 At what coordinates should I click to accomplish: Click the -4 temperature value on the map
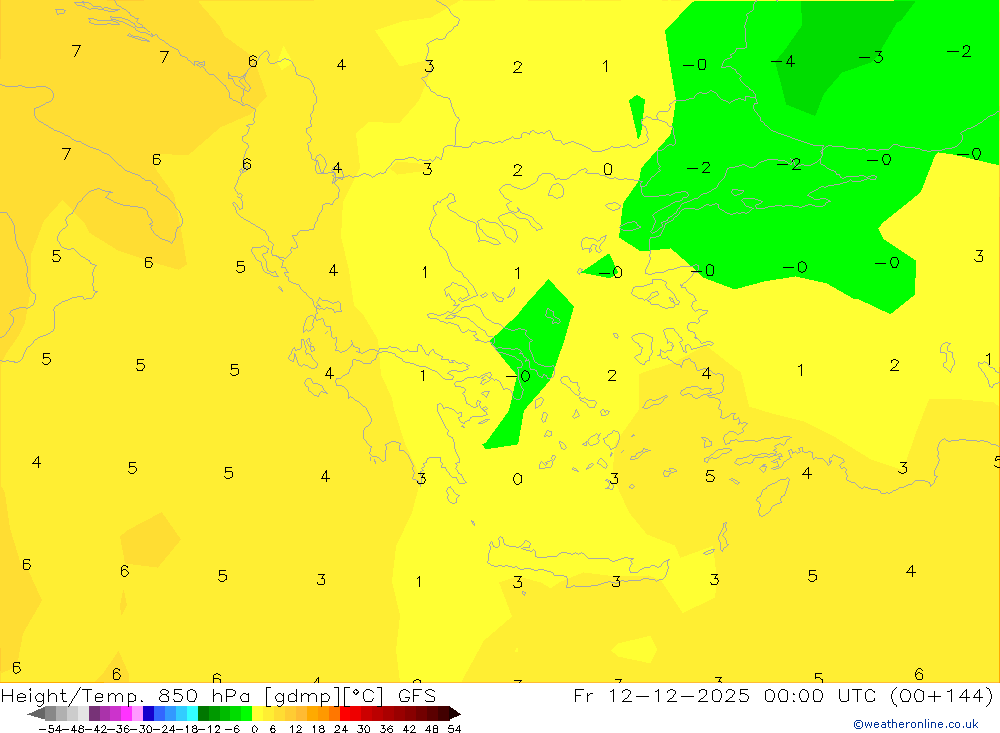(783, 61)
